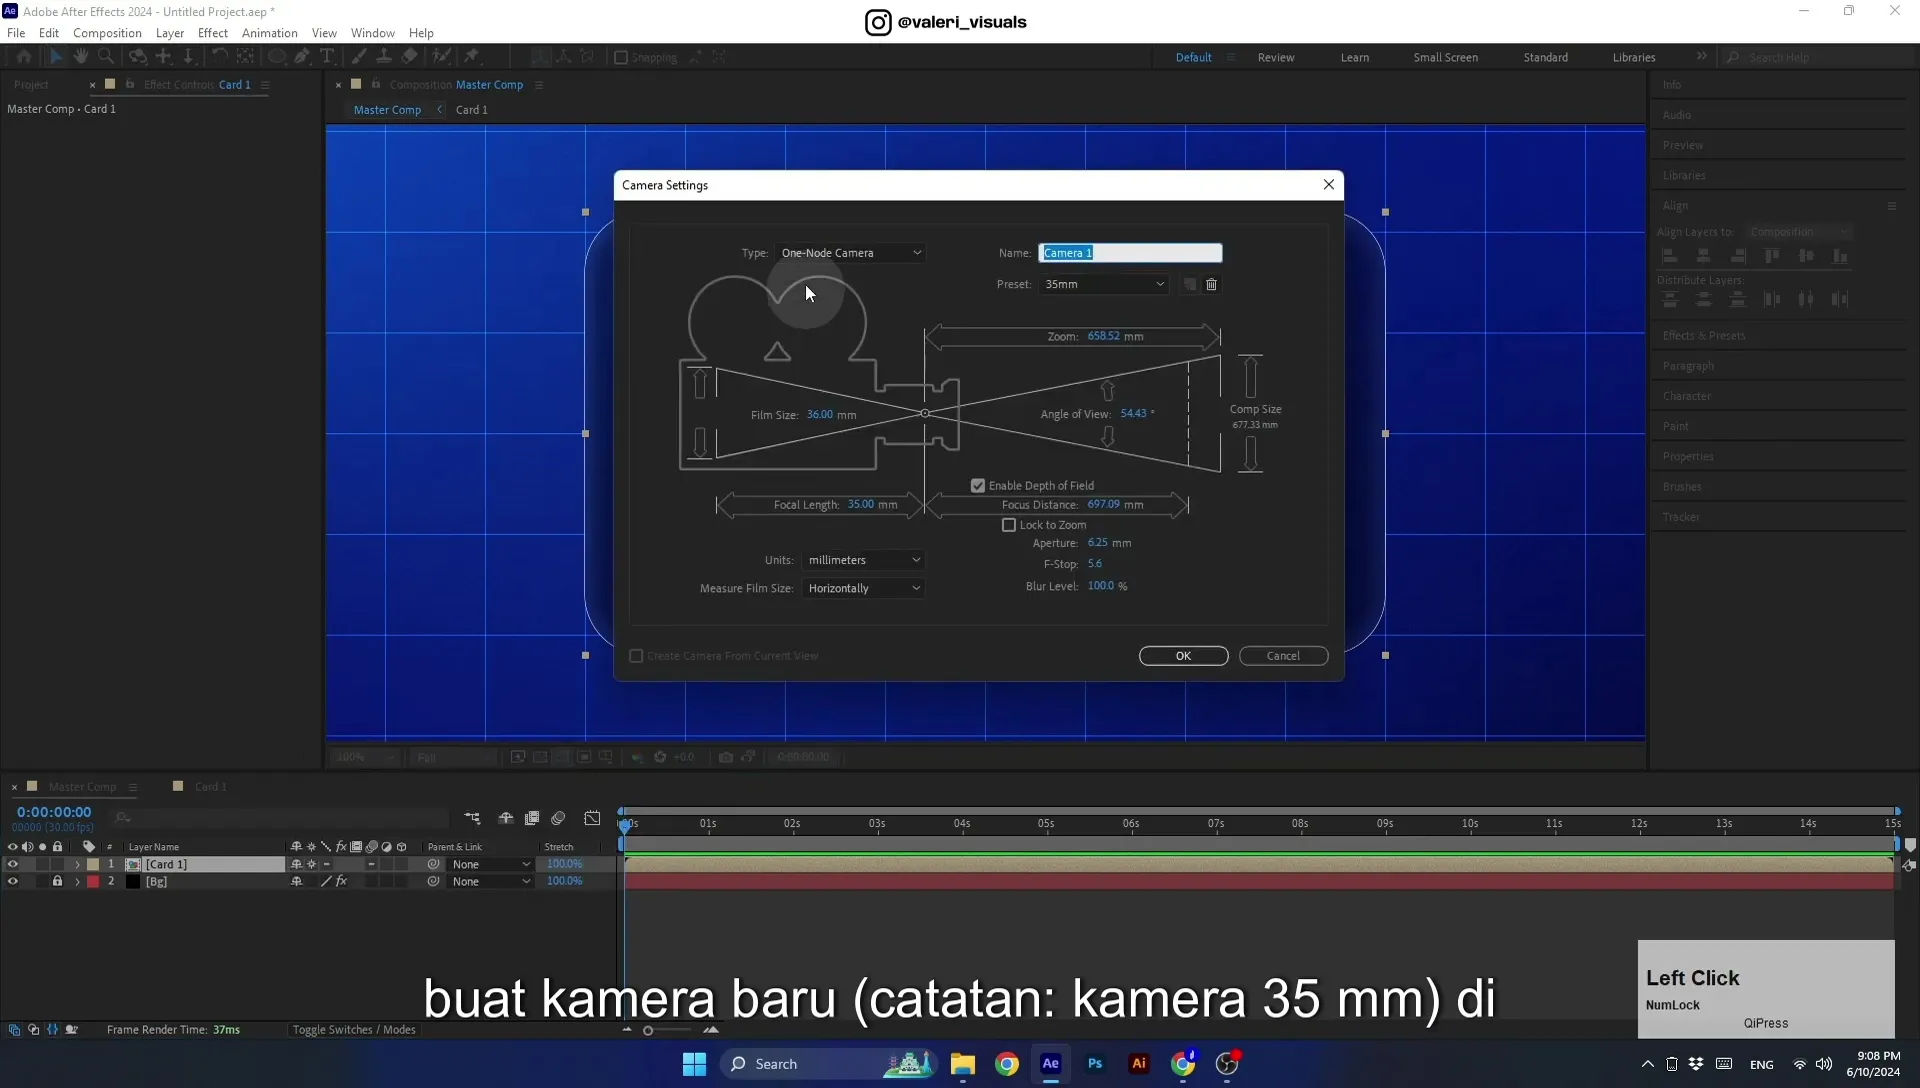The width and height of the screenshot is (1920, 1088).
Task: Open the File menu
Action: pos(16,33)
